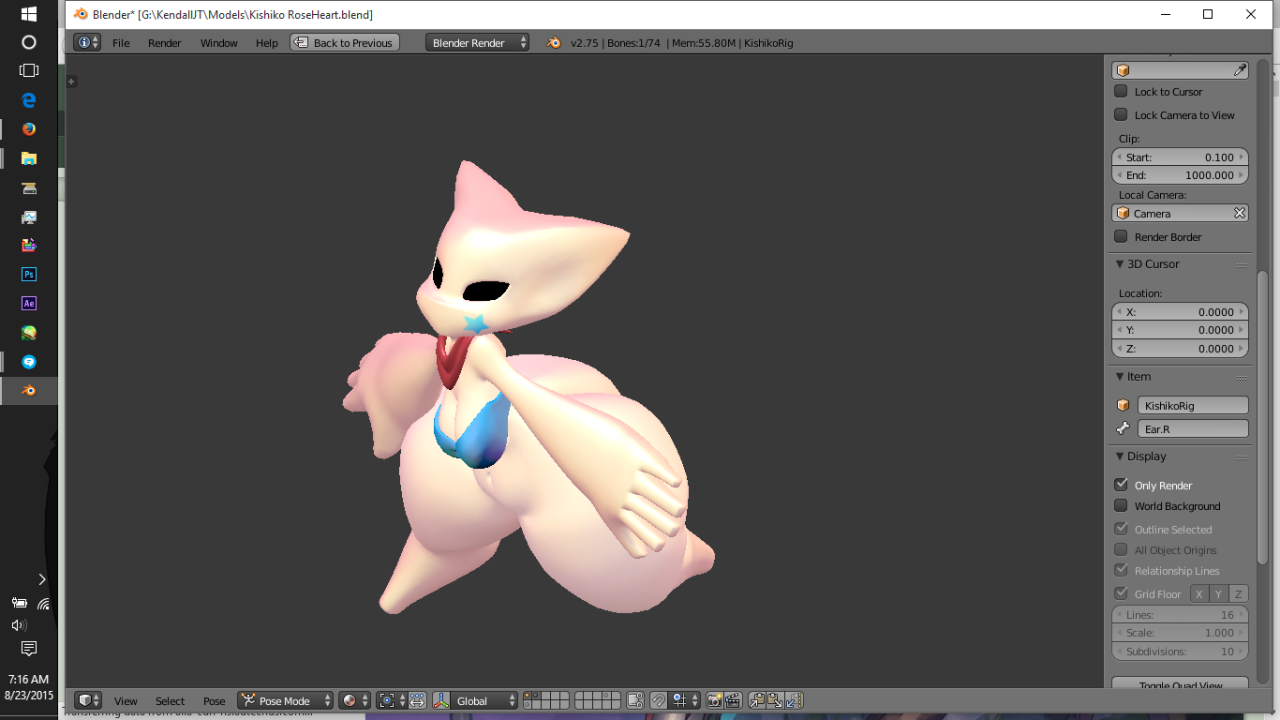Viewport: 1280px width, 720px height.
Task: Click the properties panel vertical scrollbar
Action: 1263,418
